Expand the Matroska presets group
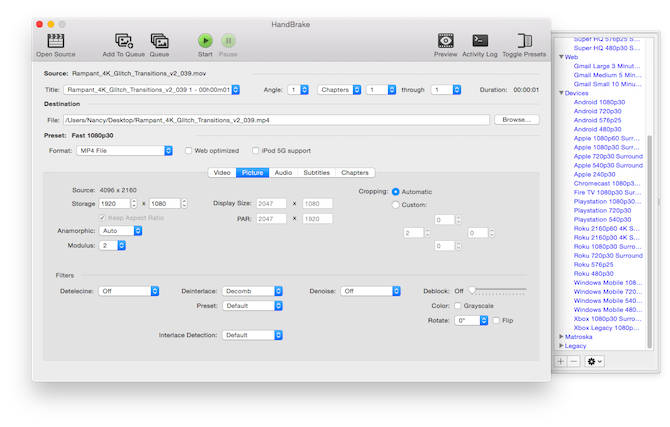670x427 pixels. point(561,337)
